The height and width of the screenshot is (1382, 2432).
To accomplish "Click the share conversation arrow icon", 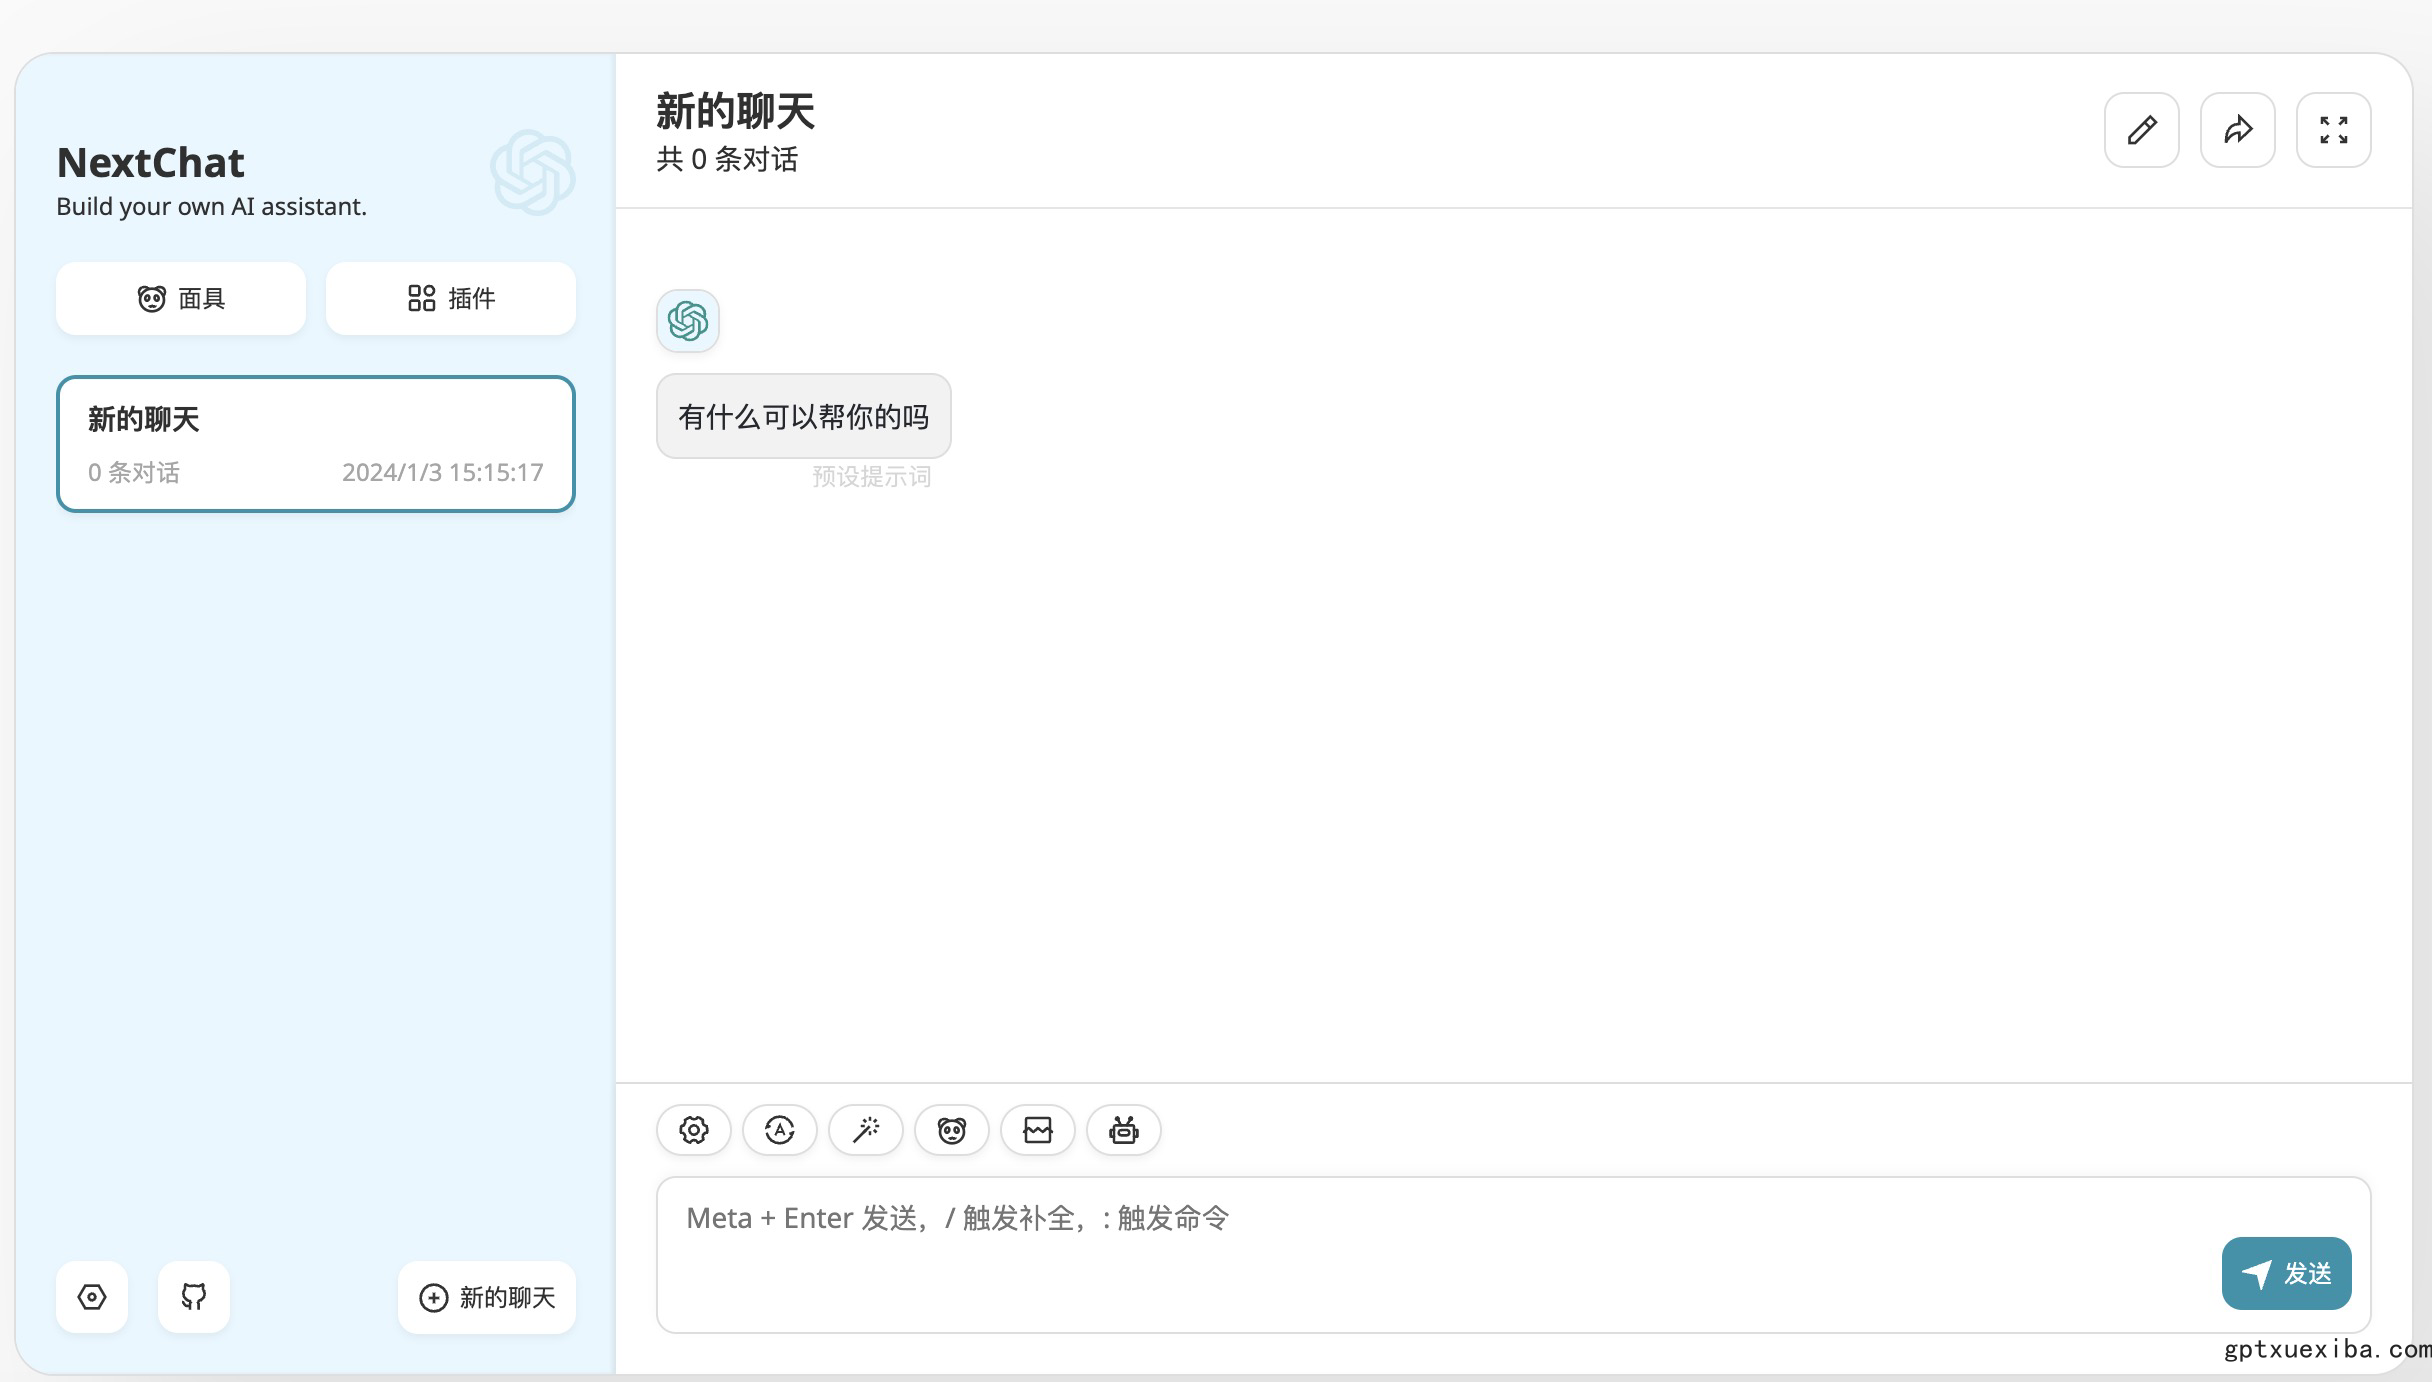I will point(2237,129).
